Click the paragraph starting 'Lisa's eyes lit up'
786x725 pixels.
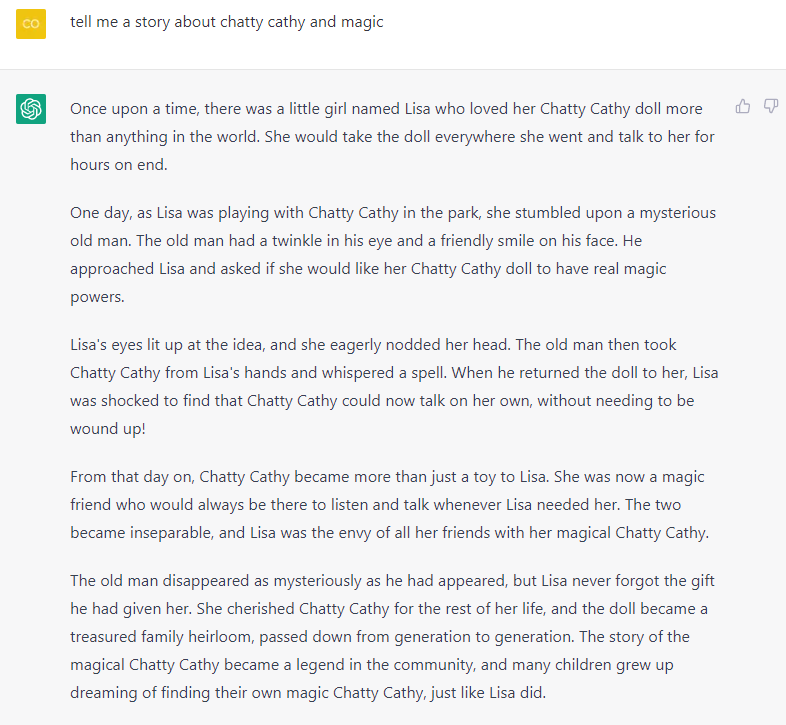[392, 386]
